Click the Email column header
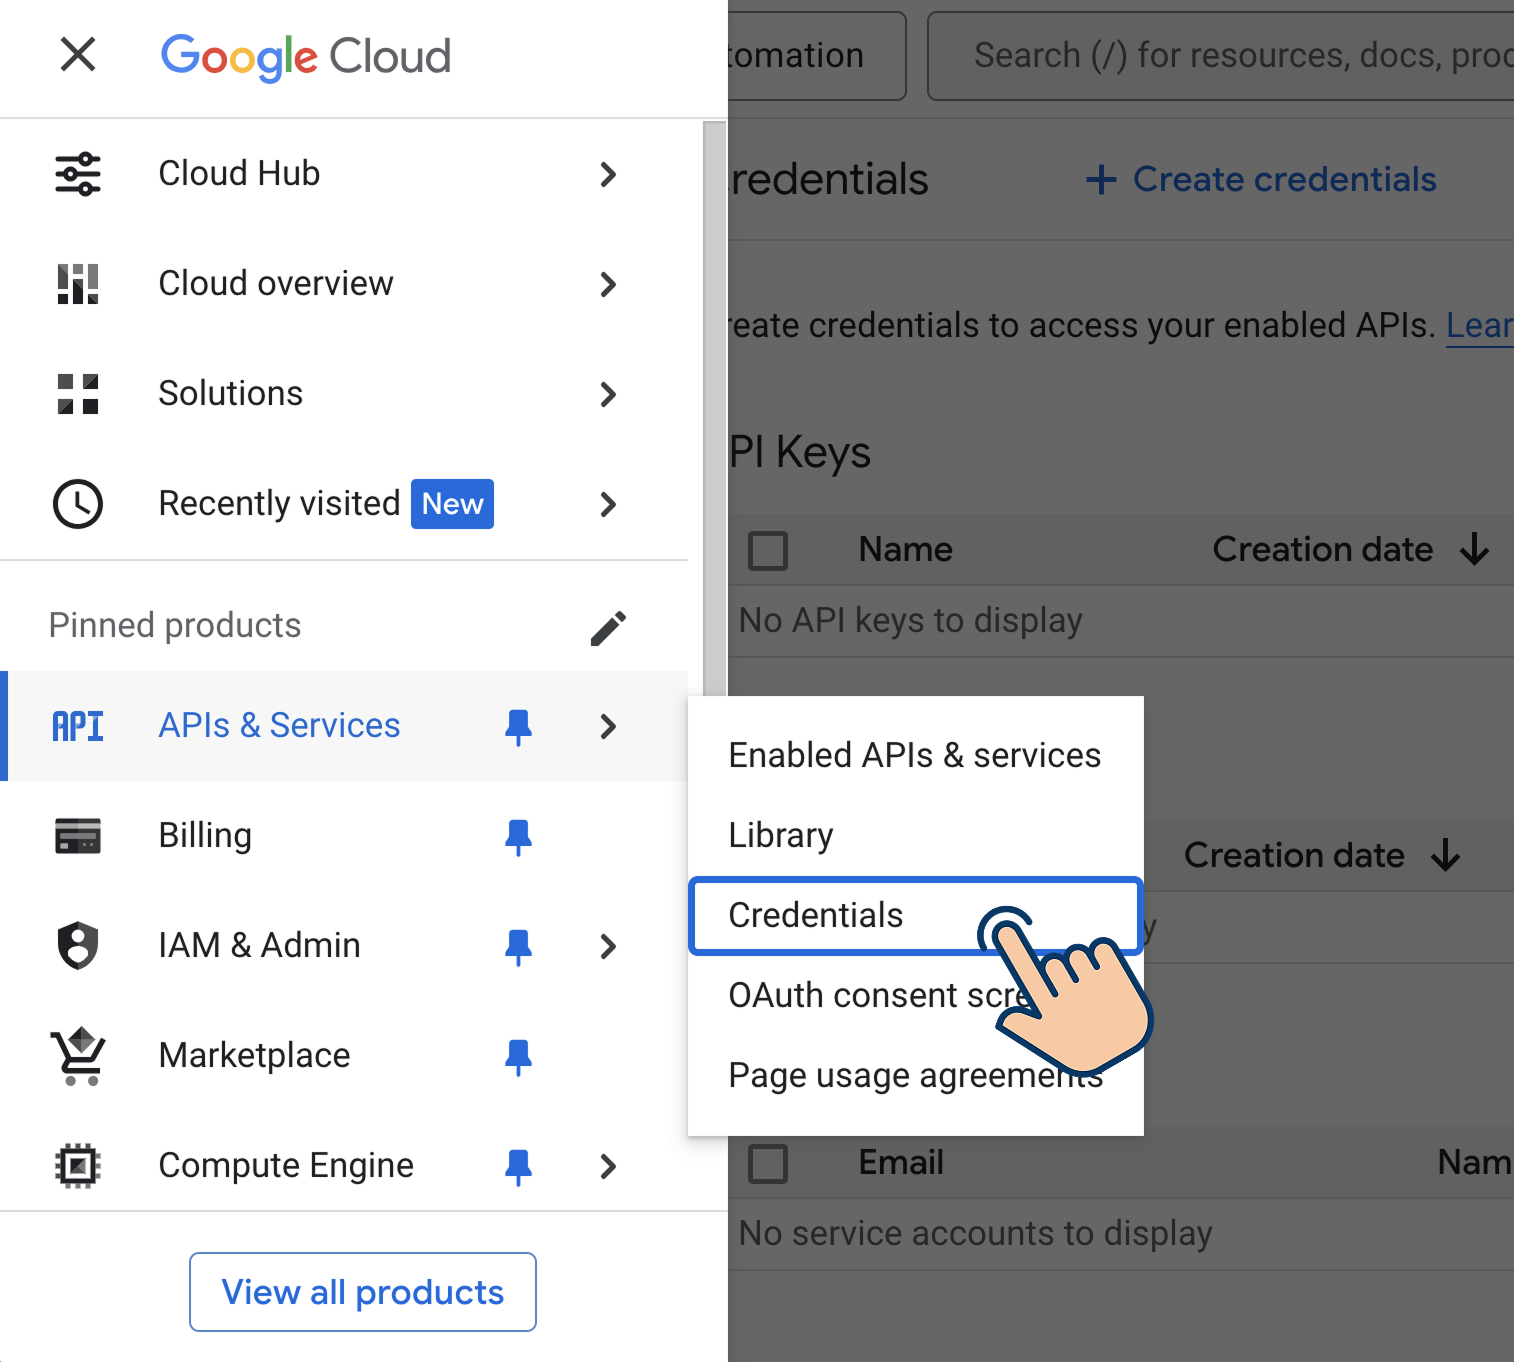The height and width of the screenshot is (1362, 1514). [x=901, y=1163]
